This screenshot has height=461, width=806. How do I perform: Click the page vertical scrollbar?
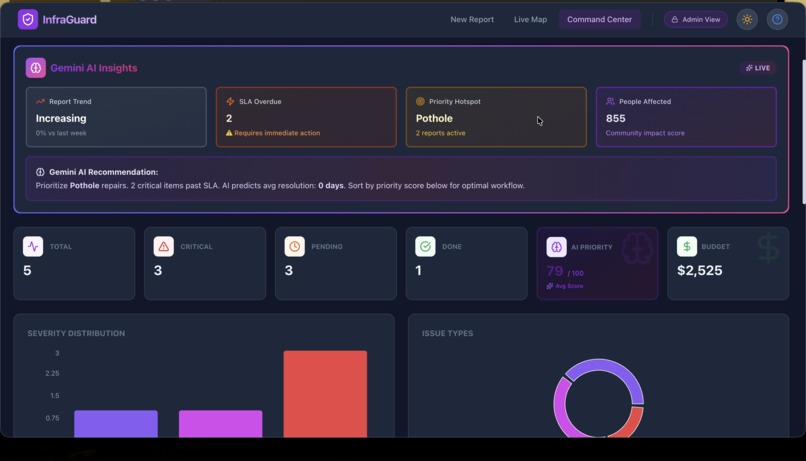point(803,132)
